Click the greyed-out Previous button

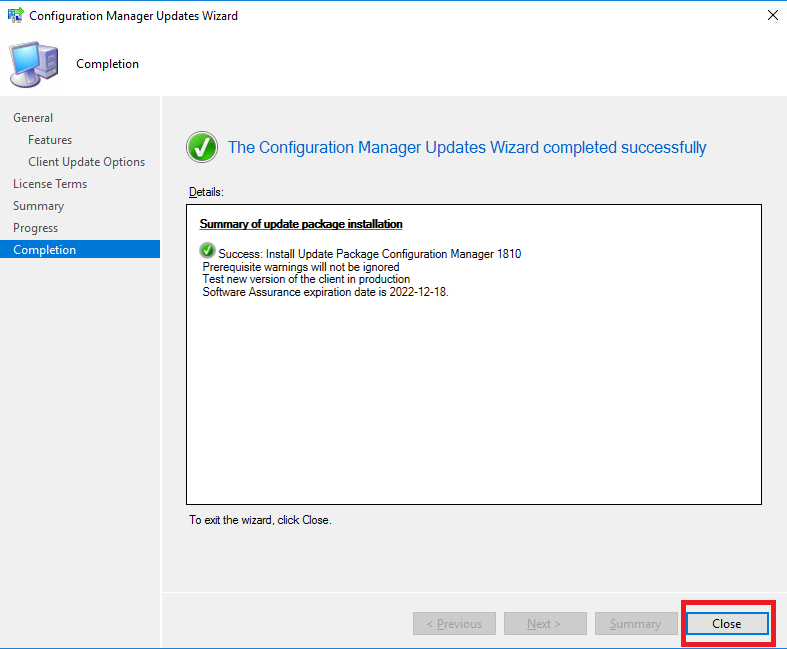pyautogui.click(x=454, y=623)
